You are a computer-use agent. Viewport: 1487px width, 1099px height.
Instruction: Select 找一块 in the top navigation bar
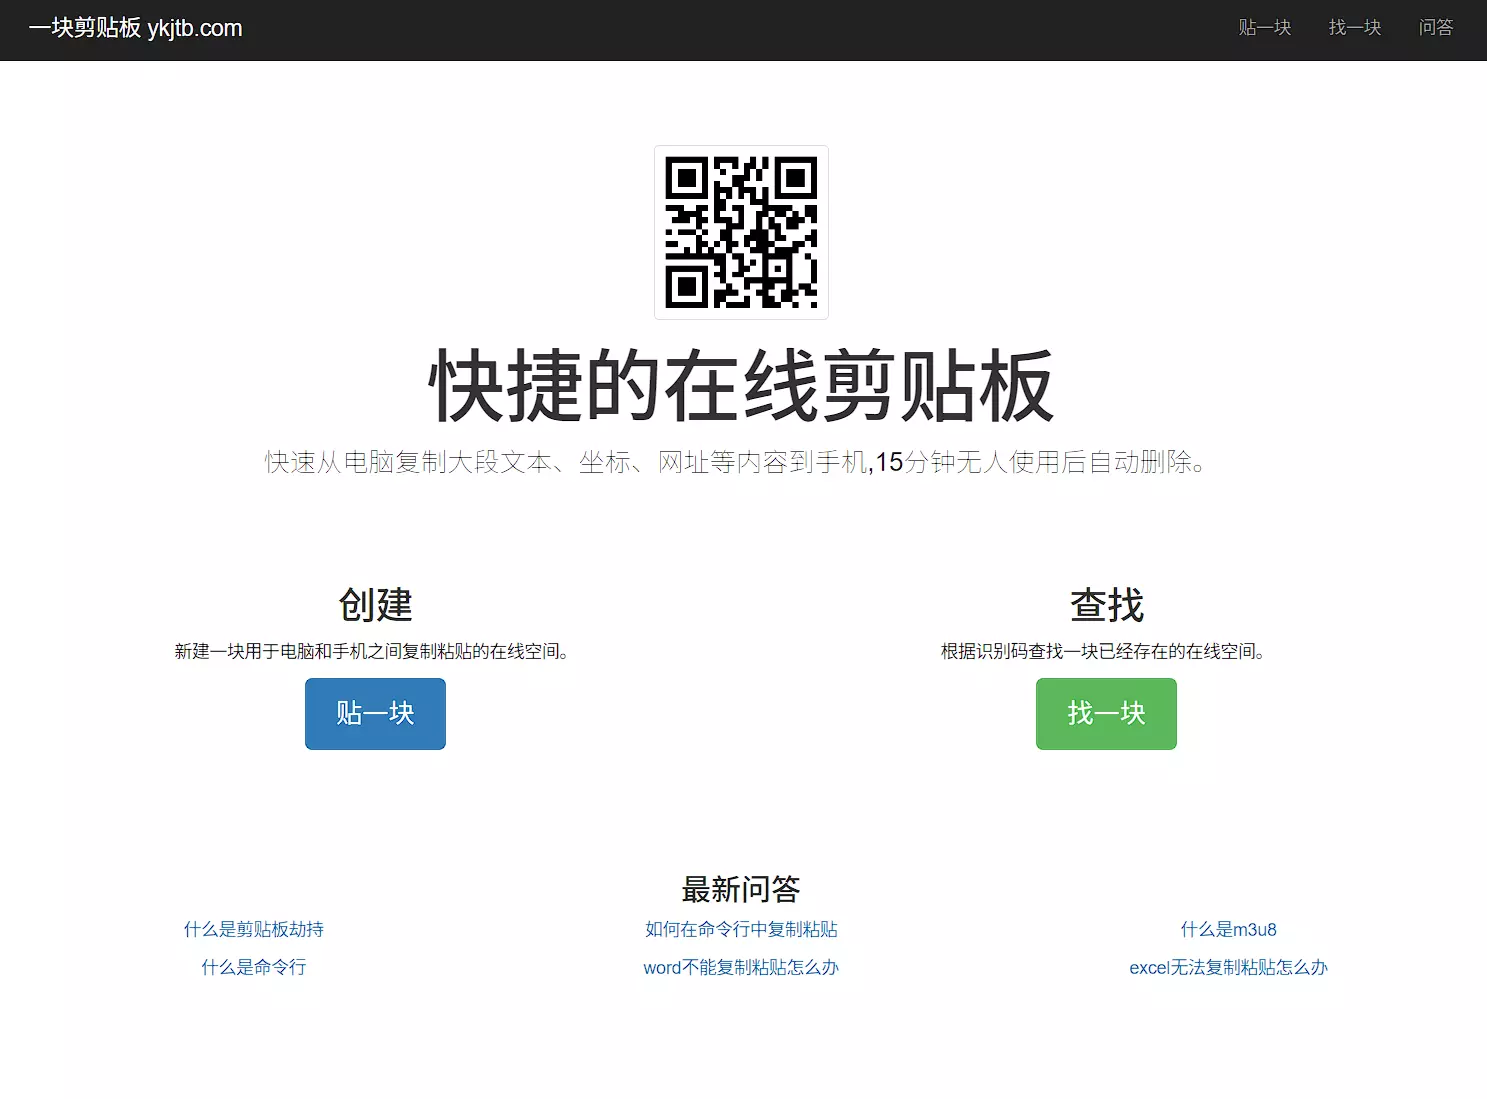[1354, 28]
